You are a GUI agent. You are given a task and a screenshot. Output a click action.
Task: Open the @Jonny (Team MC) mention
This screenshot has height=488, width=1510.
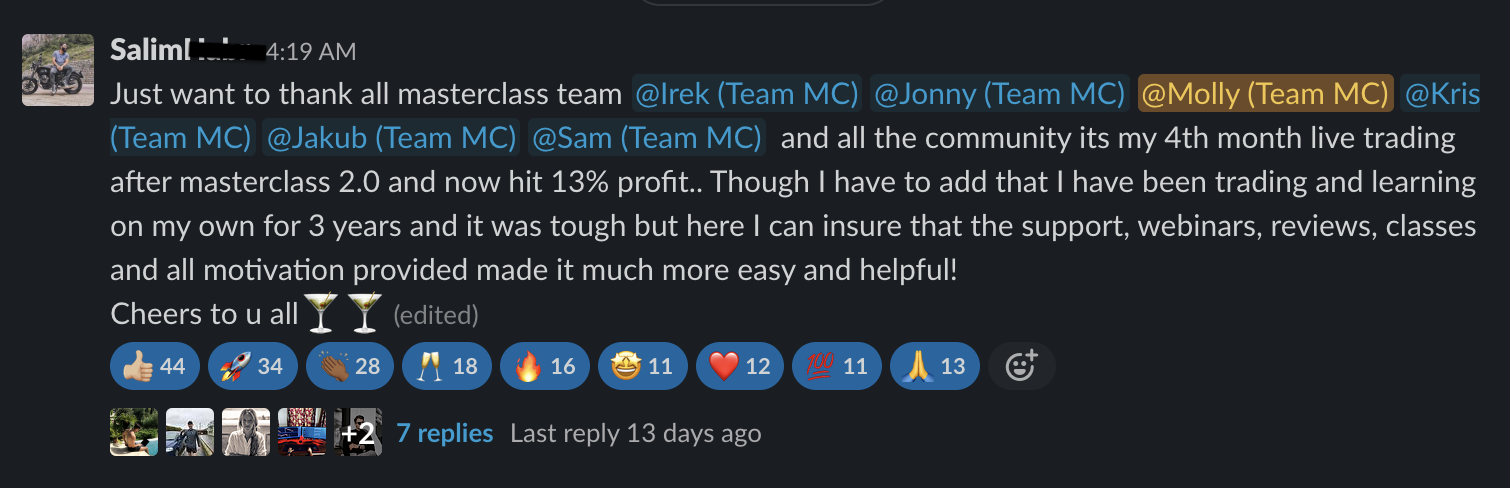(x=1000, y=94)
